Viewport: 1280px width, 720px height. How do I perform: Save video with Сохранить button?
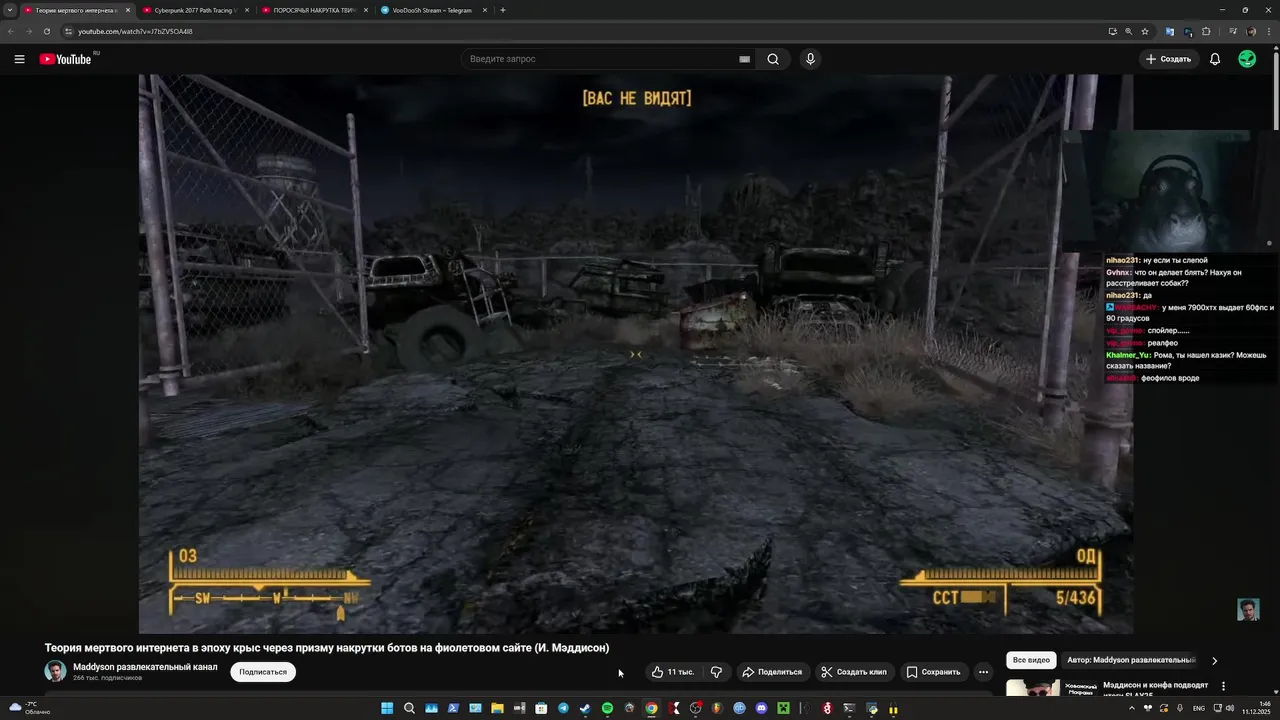933,672
